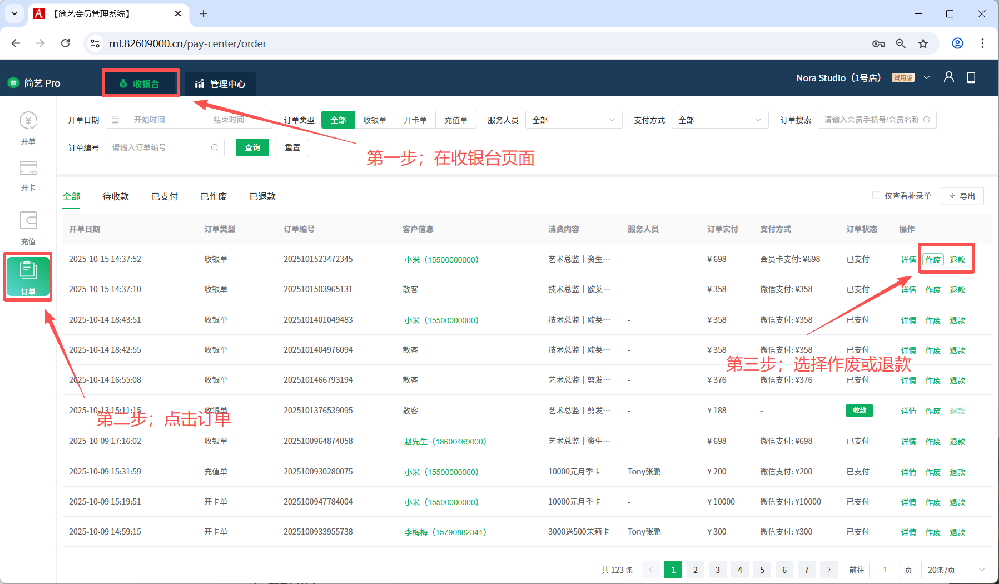Click the browser back arrow
This screenshot has height=584, width=999.
click(x=16, y=43)
